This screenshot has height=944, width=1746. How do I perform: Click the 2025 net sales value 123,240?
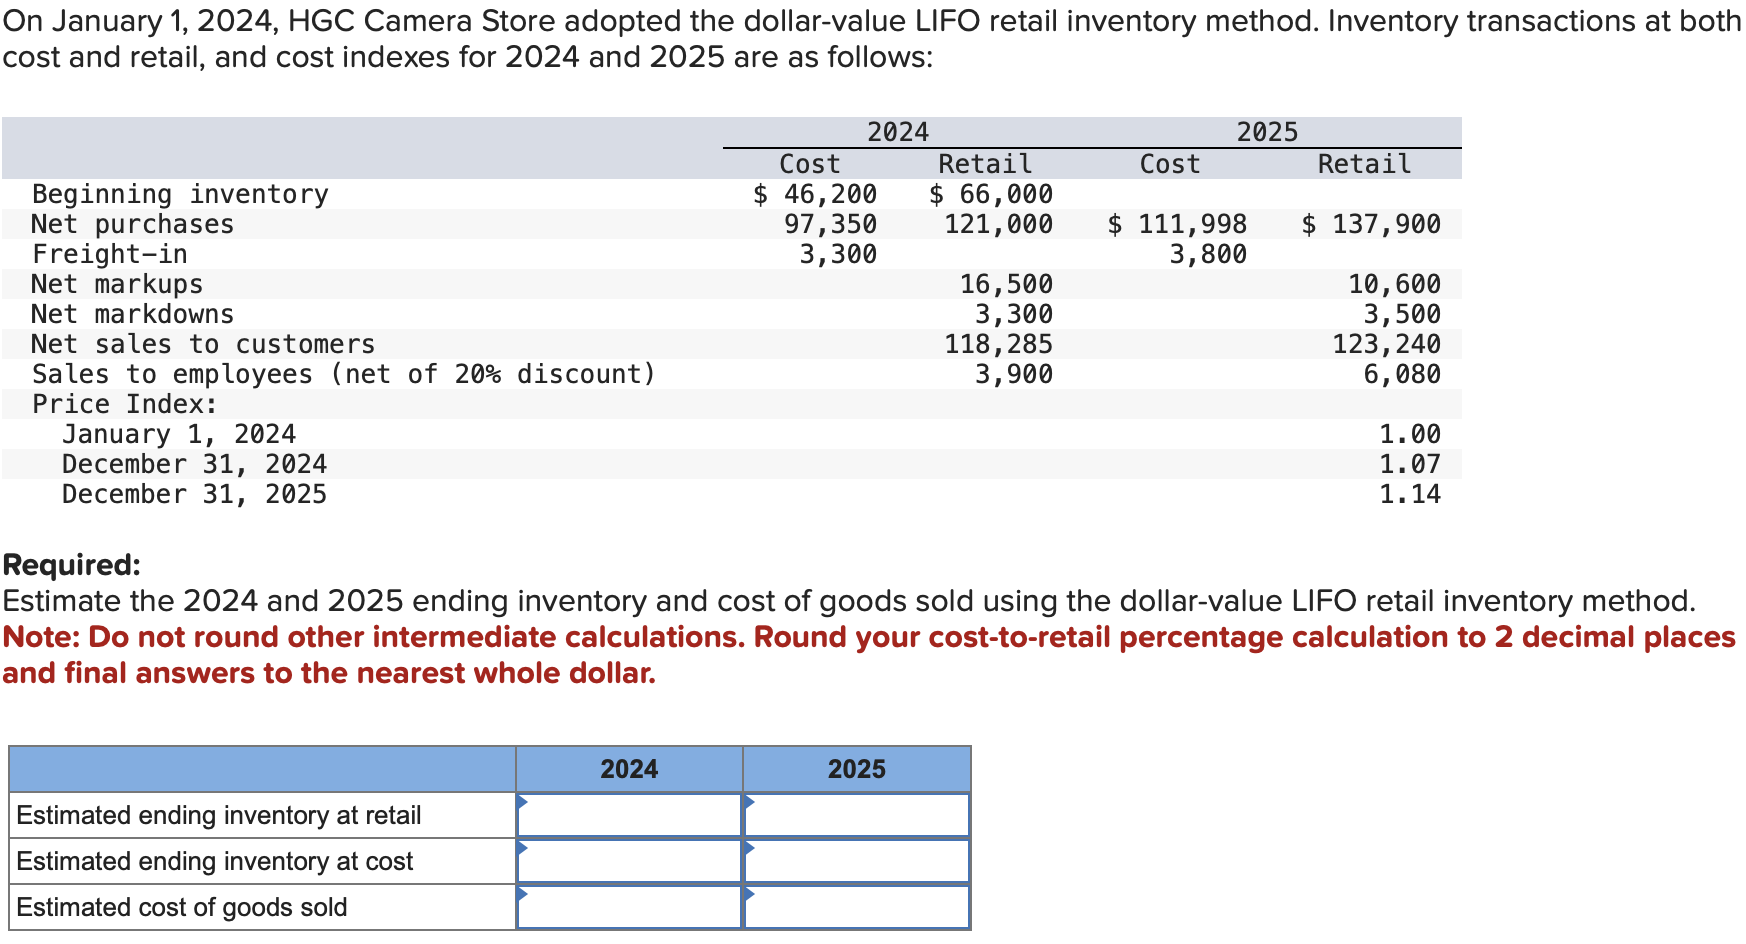click(x=1387, y=344)
